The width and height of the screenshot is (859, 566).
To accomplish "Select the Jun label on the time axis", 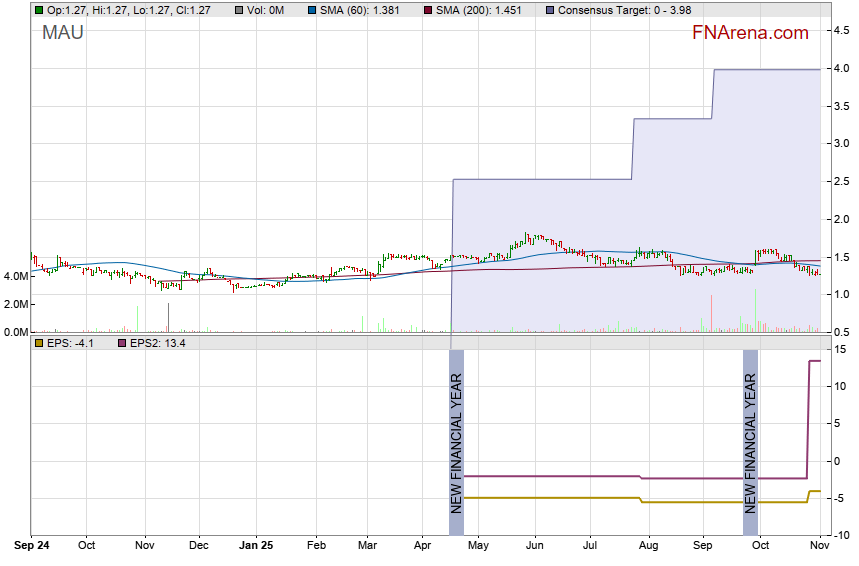I will click(534, 546).
